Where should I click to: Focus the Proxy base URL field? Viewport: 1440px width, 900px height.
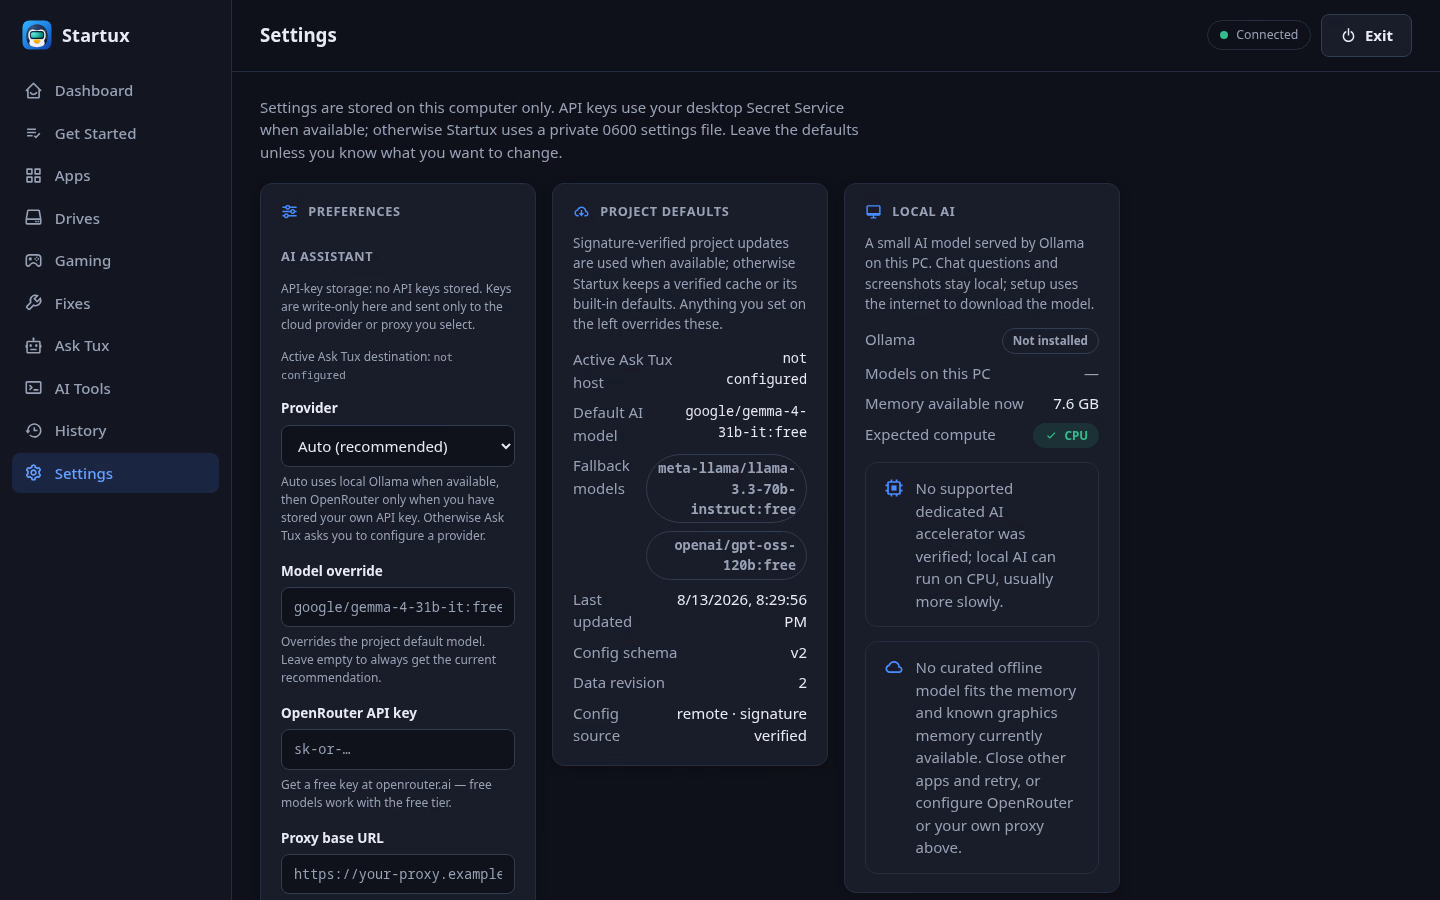point(398,874)
